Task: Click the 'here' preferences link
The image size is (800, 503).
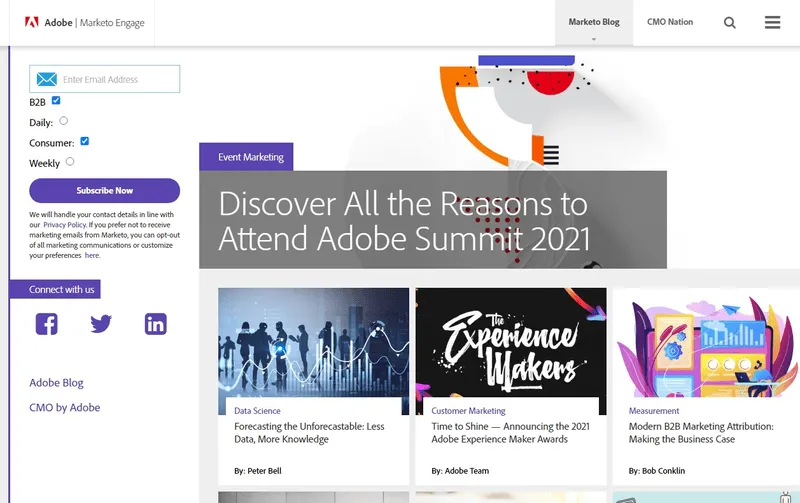Action: (x=92, y=256)
